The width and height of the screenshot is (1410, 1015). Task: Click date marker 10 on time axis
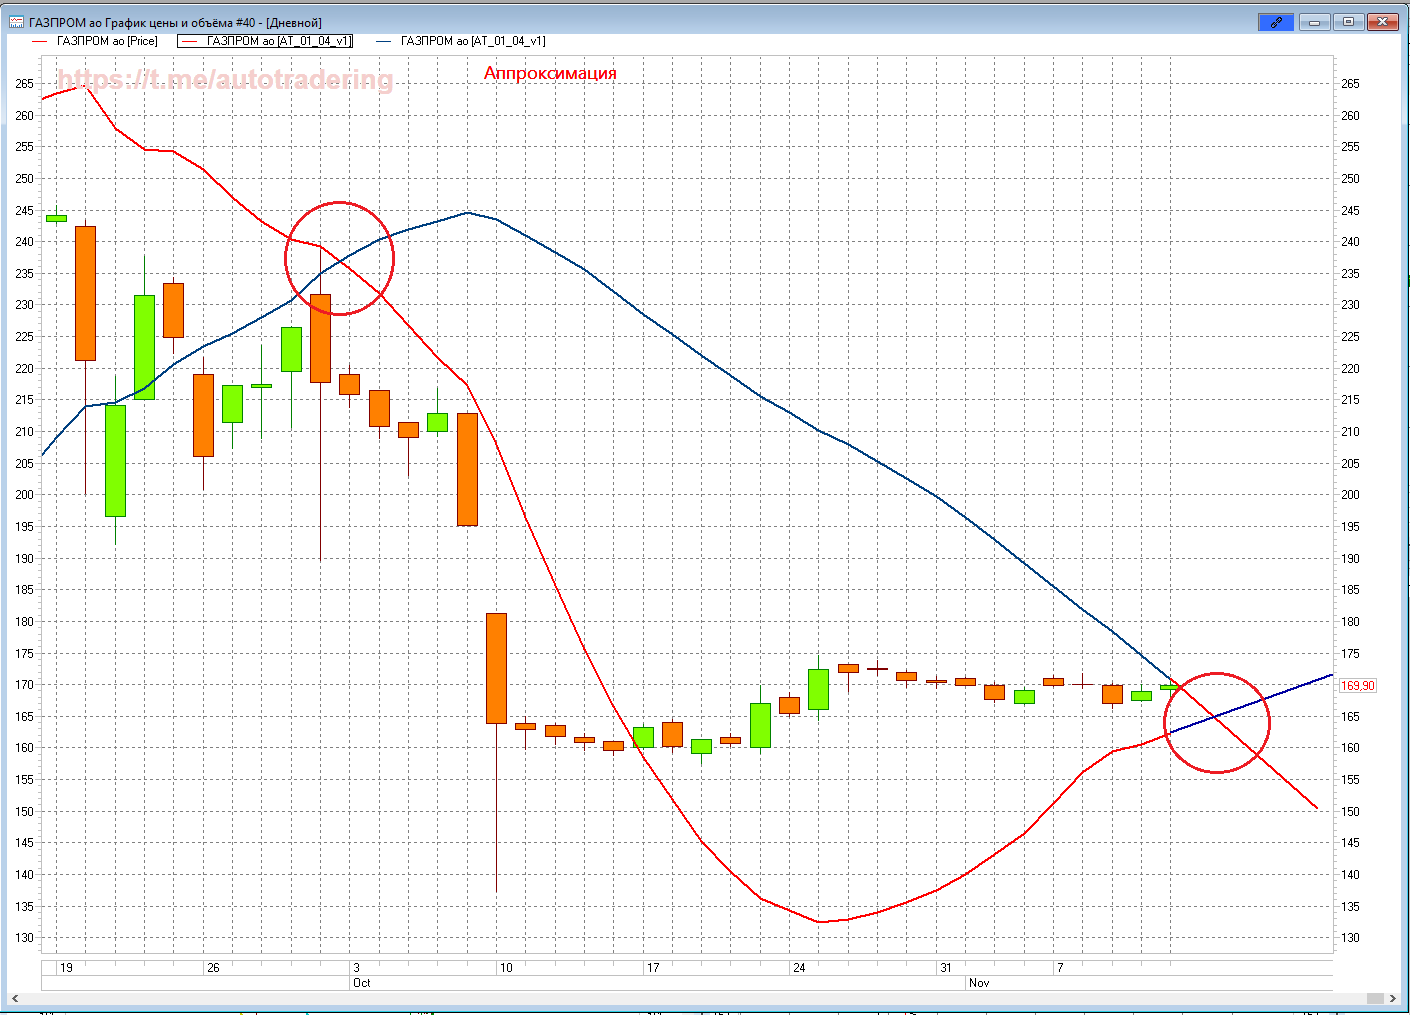506,968
